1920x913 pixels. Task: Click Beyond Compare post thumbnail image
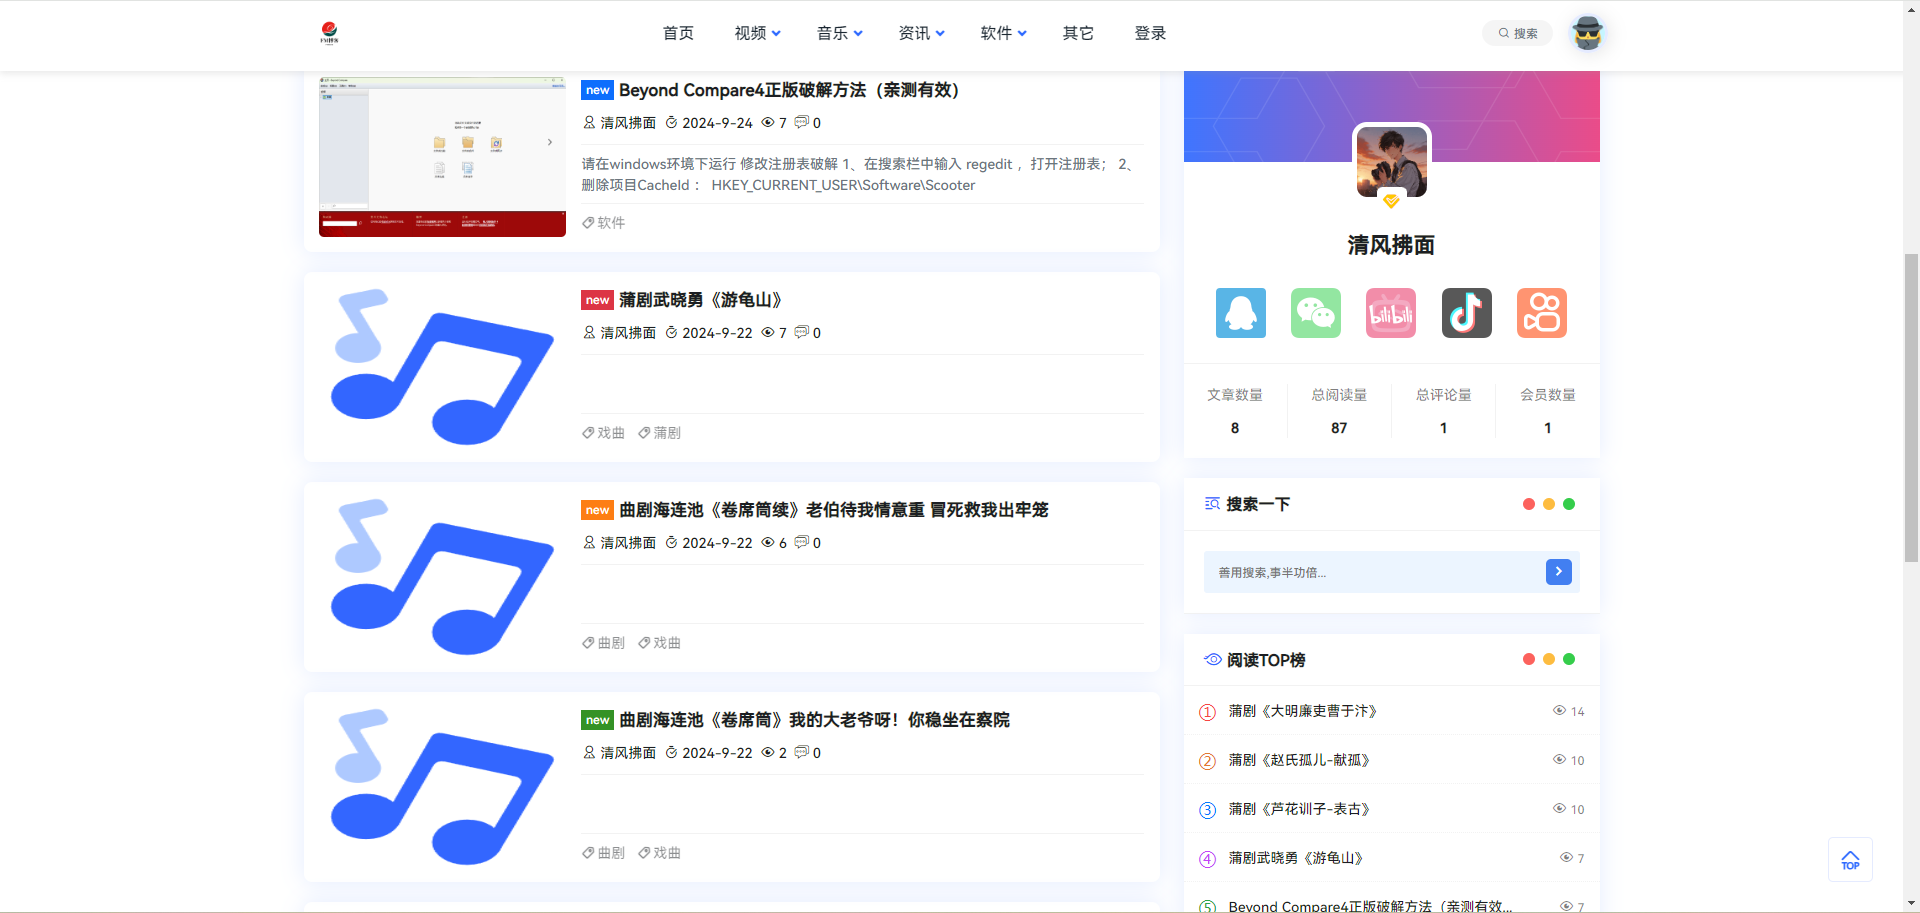[442, 156]
